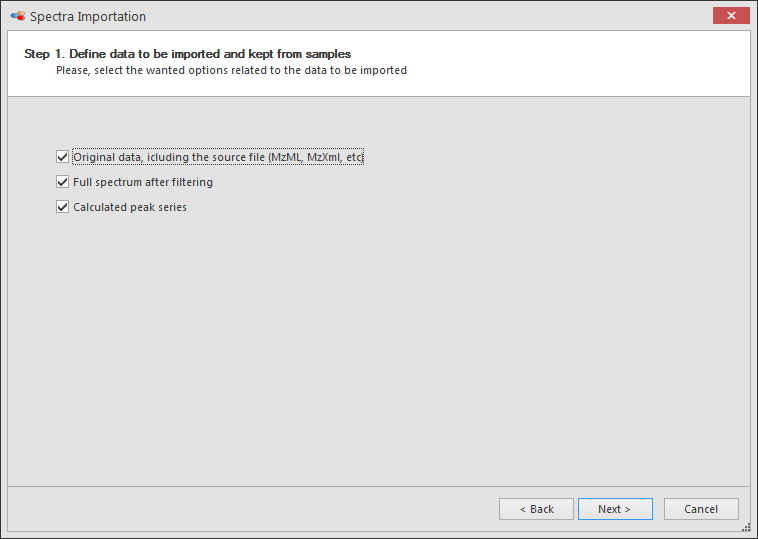Disable the Calculated peak series checkbox
Viewport: 758px width, 539px height.
[62, 207]
